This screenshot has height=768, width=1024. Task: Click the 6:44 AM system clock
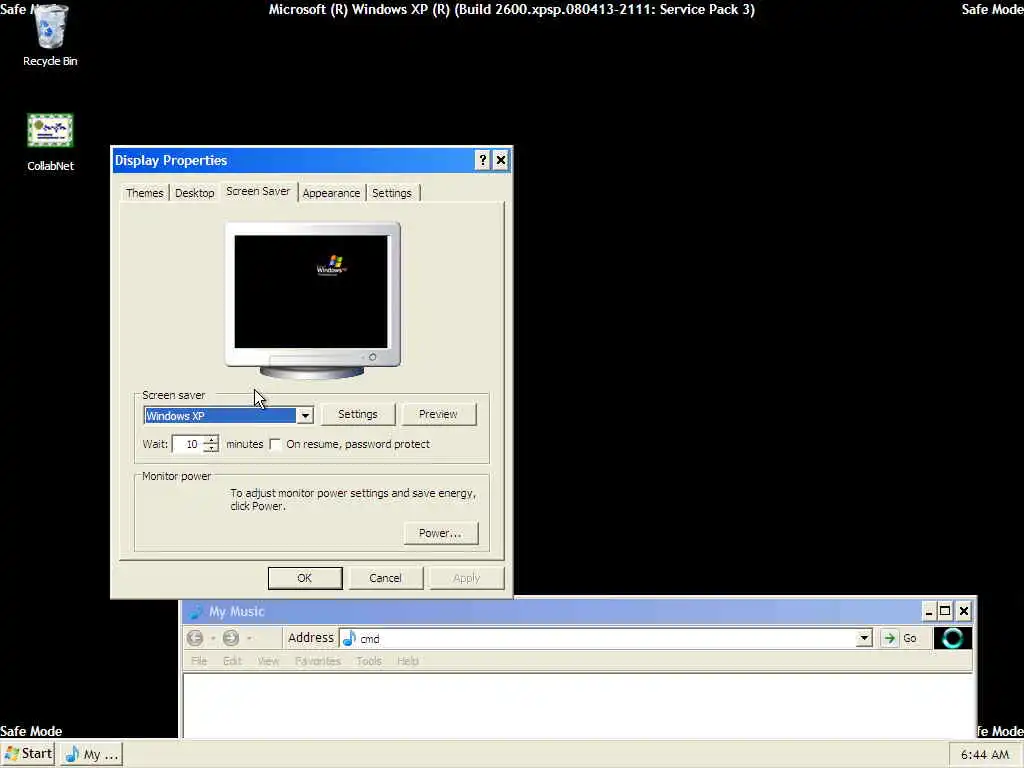985,754
